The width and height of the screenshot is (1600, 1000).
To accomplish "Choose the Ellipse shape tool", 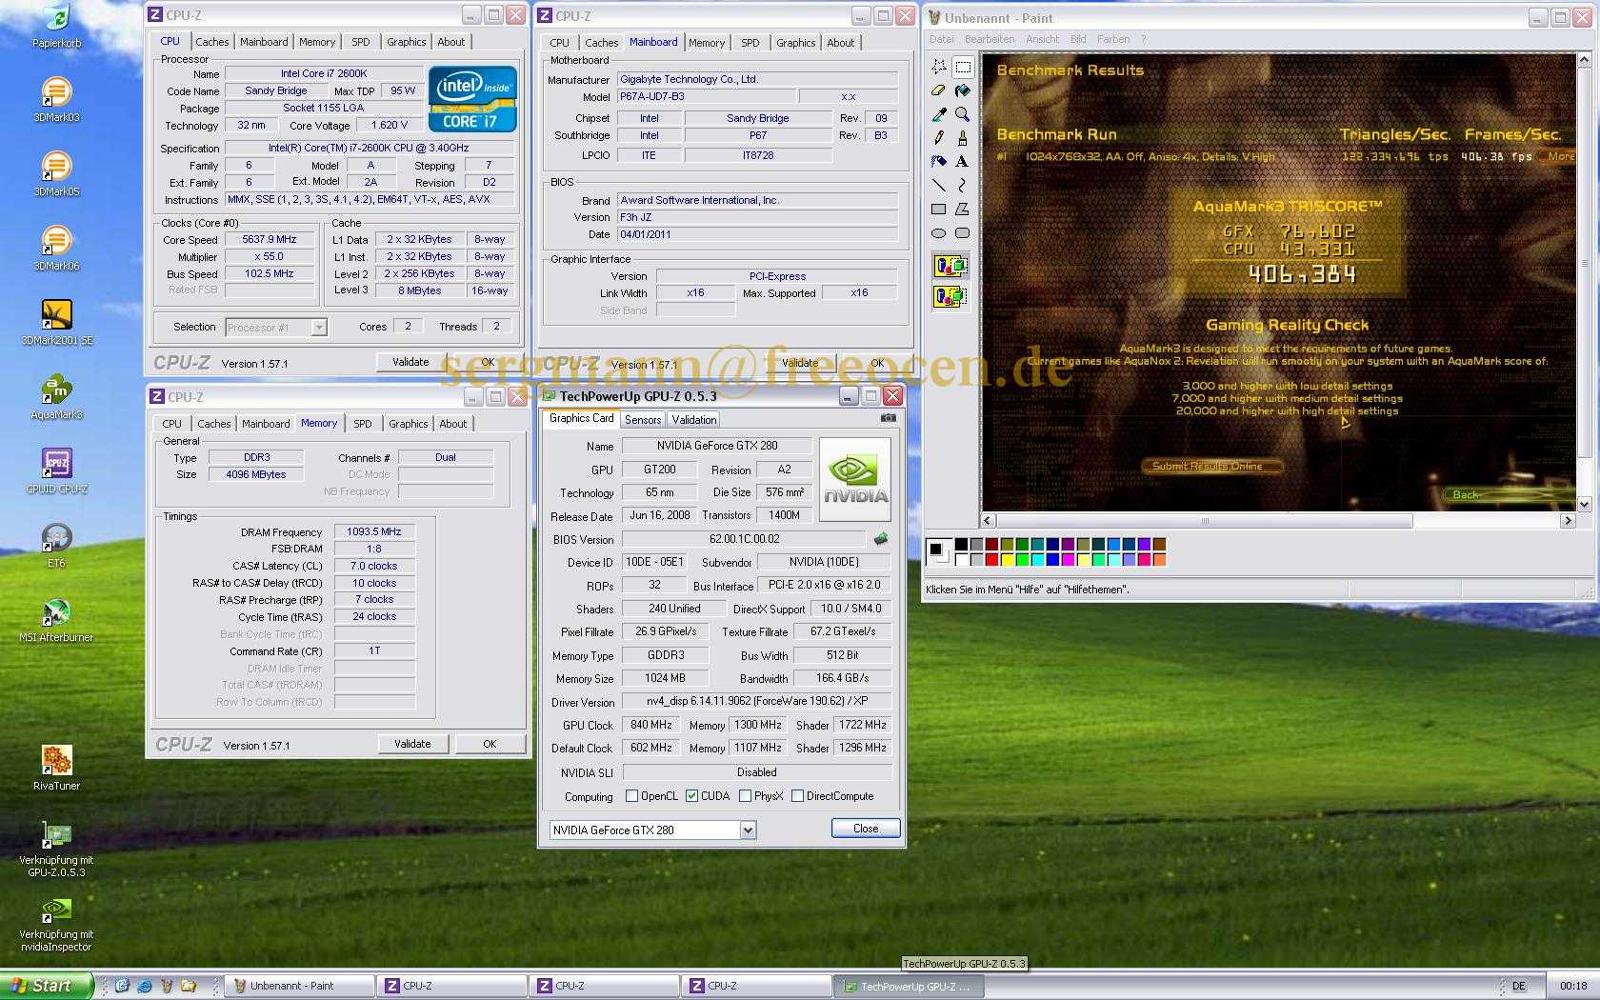I will (938, 233).
